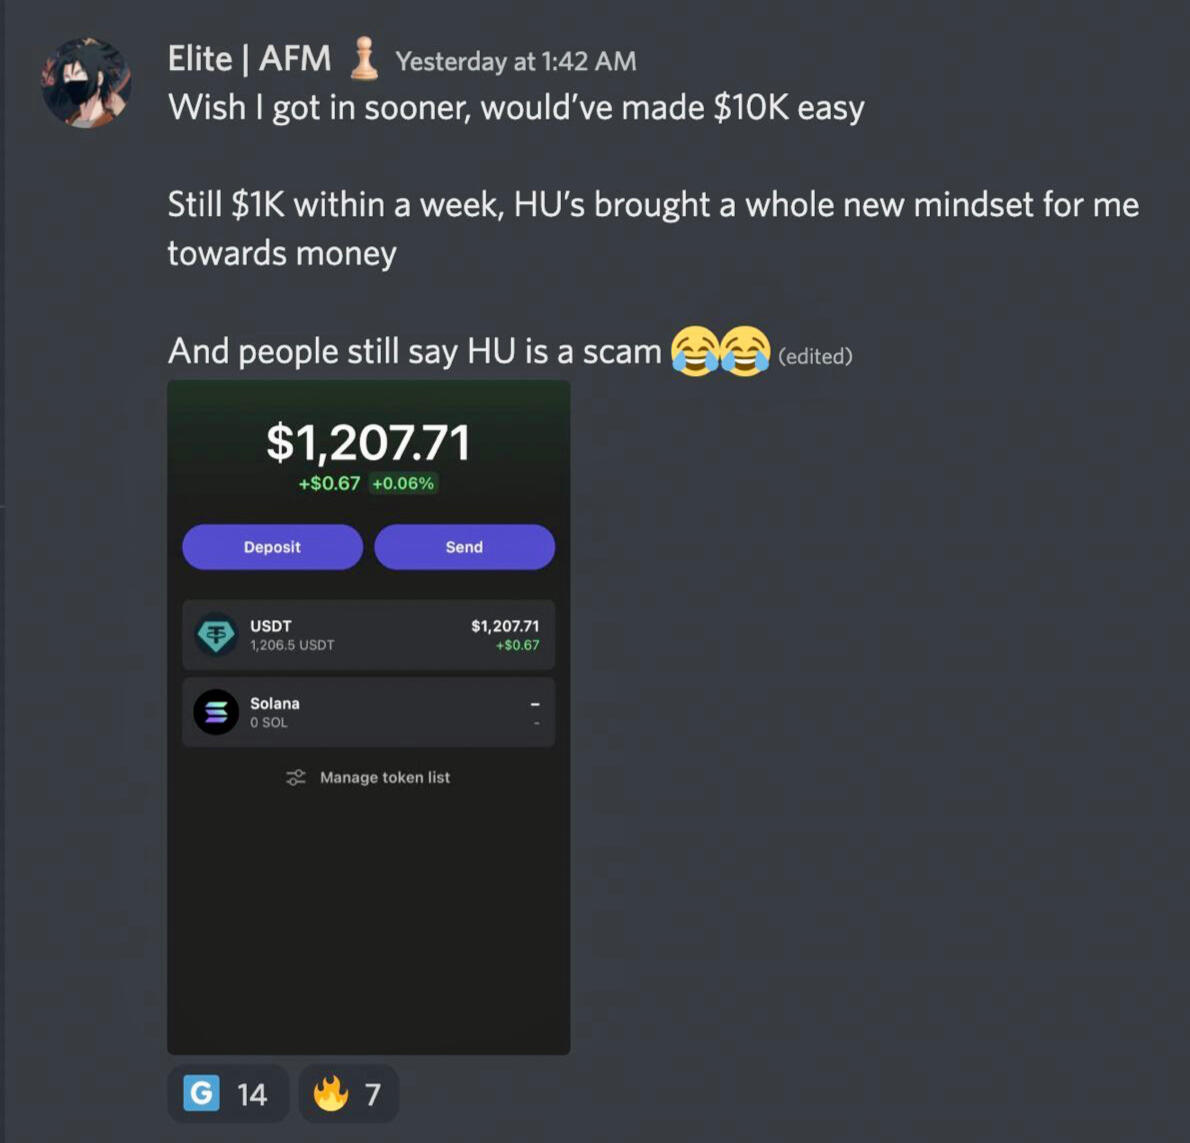Click the +0.06% change badge
The width and height of the screenshot is (1190, 1143).
tap(403, 483)
